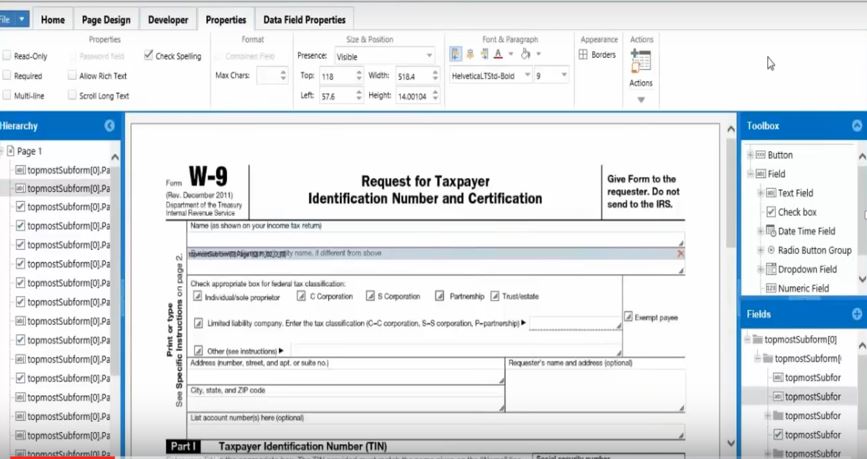
Task: Click canvas vertical scrollbar down arrow
Action: (730, 443)
